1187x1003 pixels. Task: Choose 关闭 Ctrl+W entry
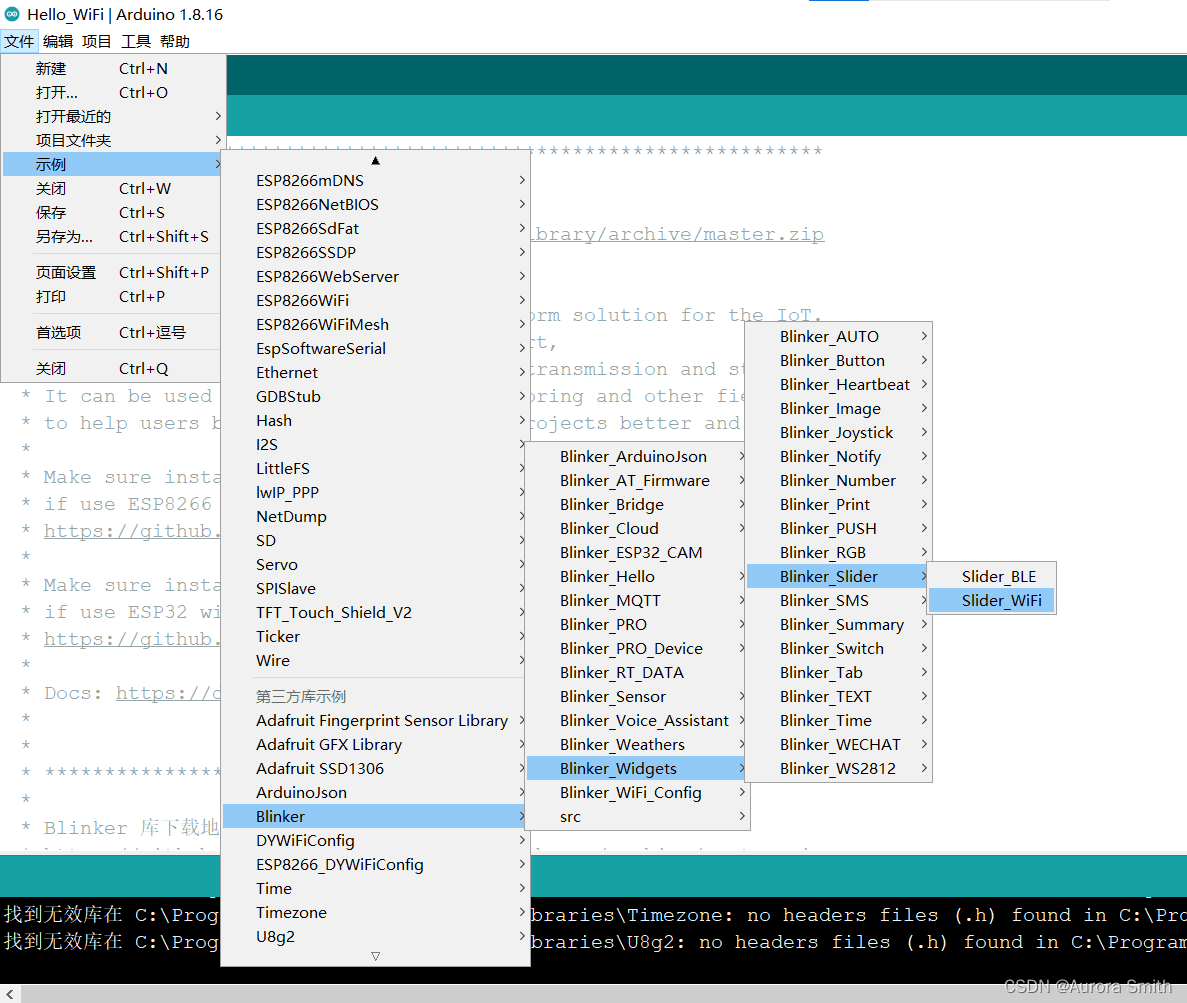click(x=112, y=188)
